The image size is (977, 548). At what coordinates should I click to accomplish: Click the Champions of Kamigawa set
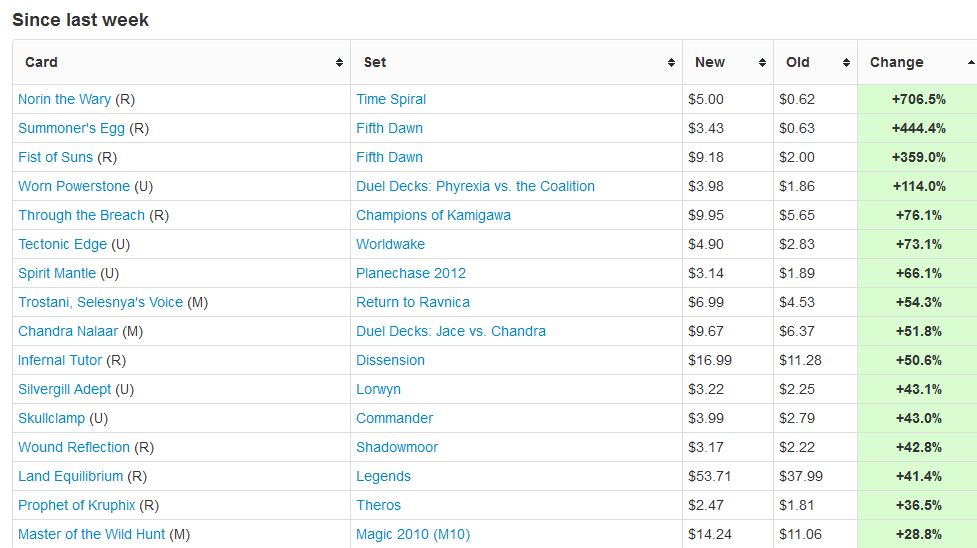point(431,215)
